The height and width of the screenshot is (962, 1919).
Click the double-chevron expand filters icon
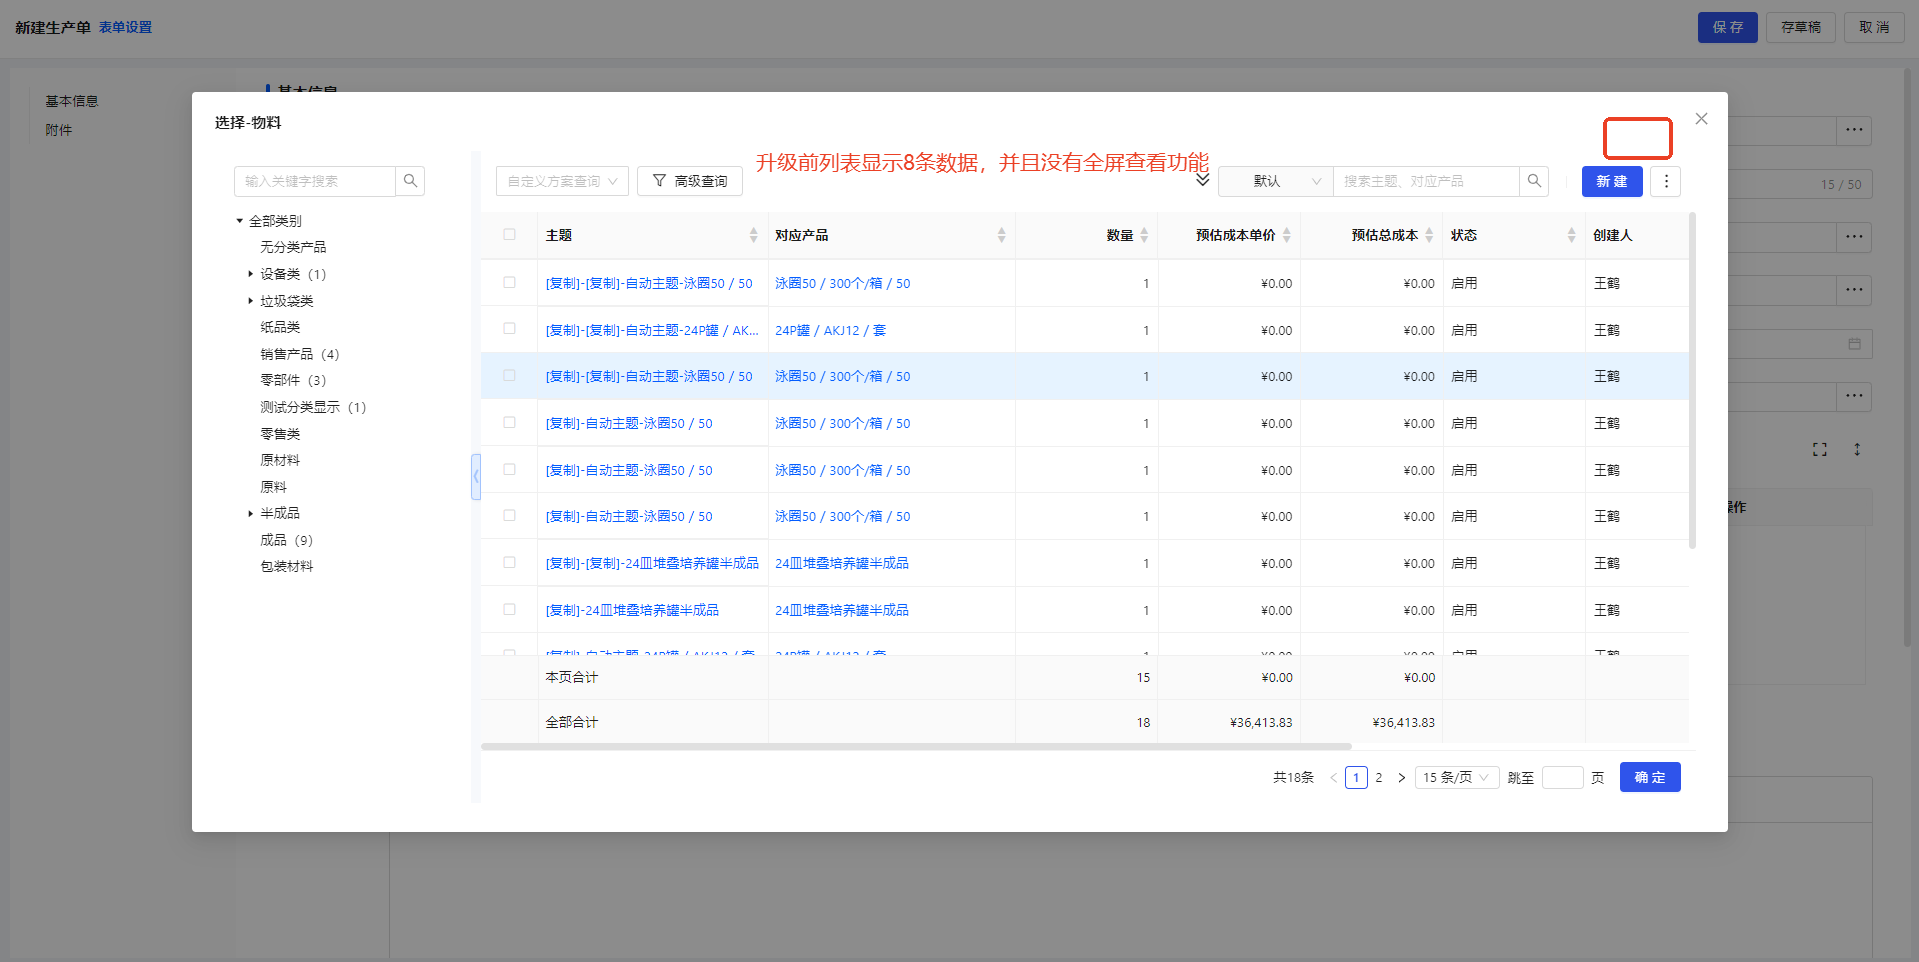point(1202,180)
